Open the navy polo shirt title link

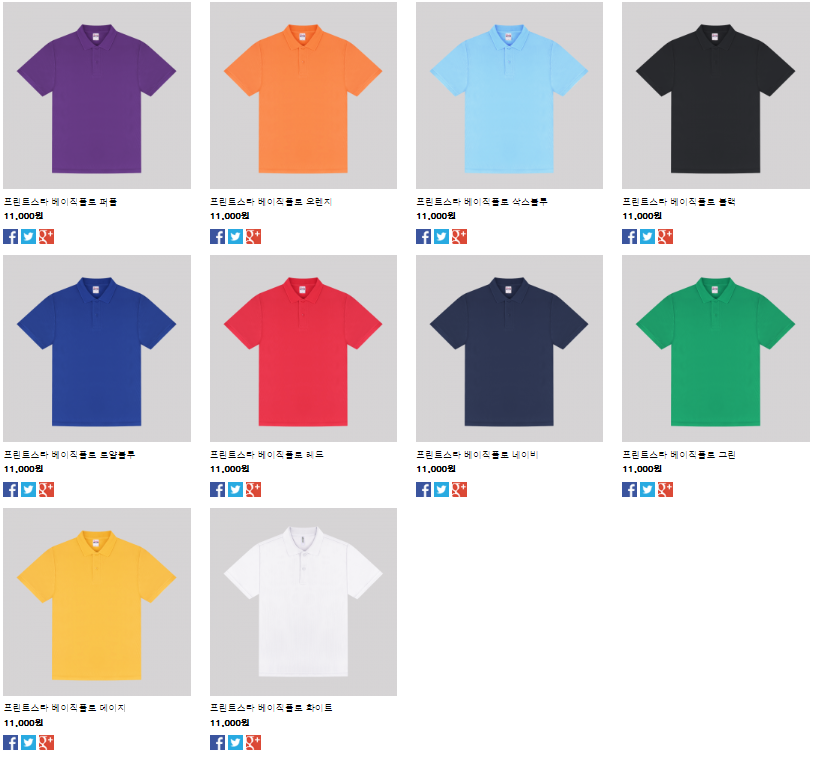coord(477,455)
